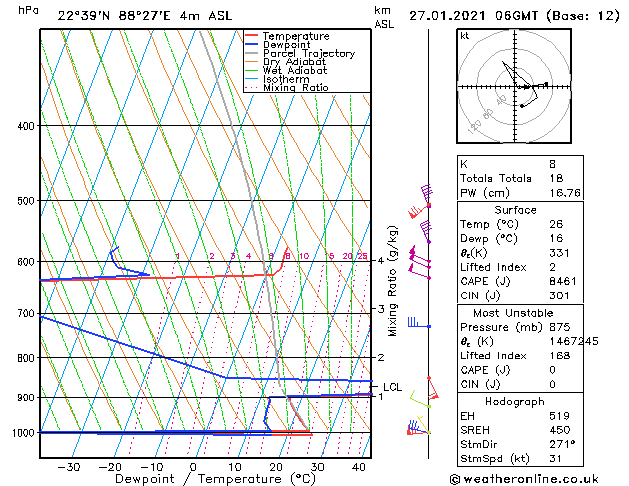This screenshot has width=629, height=486.
Task: Click the 22°39'N 88°27'E station title
Action: click(114, 16)
